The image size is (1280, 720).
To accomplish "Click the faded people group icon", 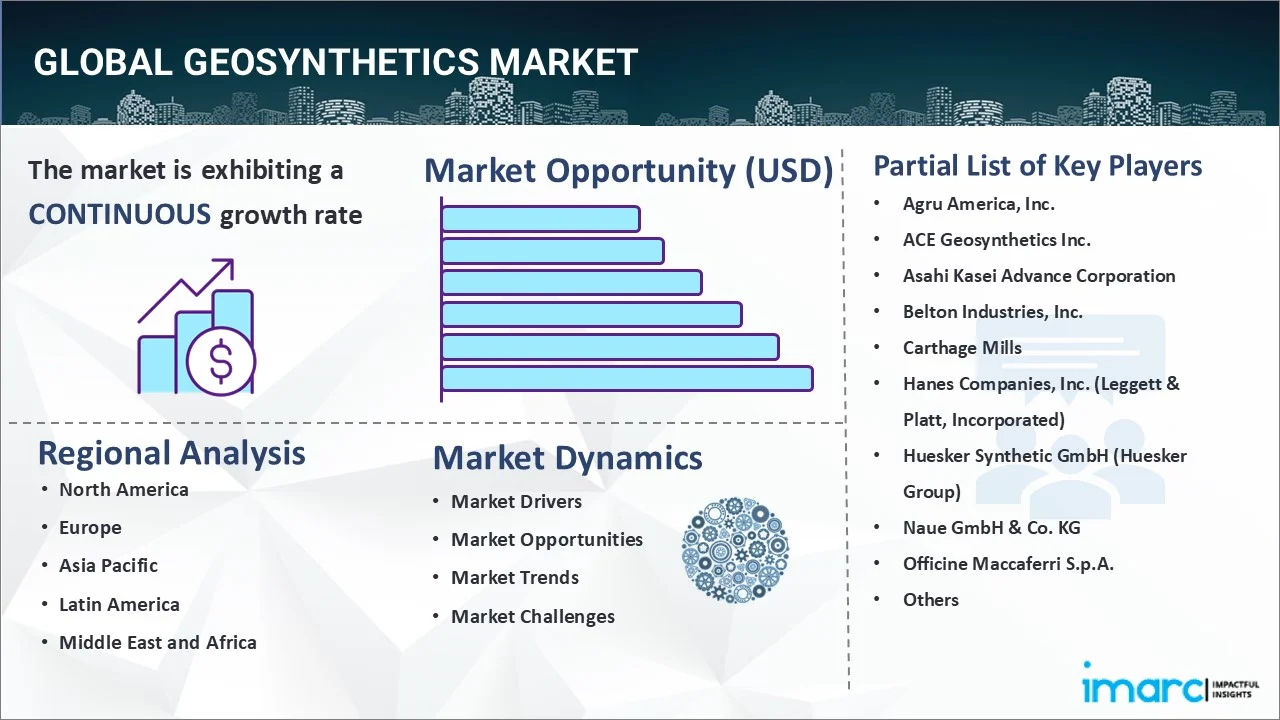I will (1068, 420).
